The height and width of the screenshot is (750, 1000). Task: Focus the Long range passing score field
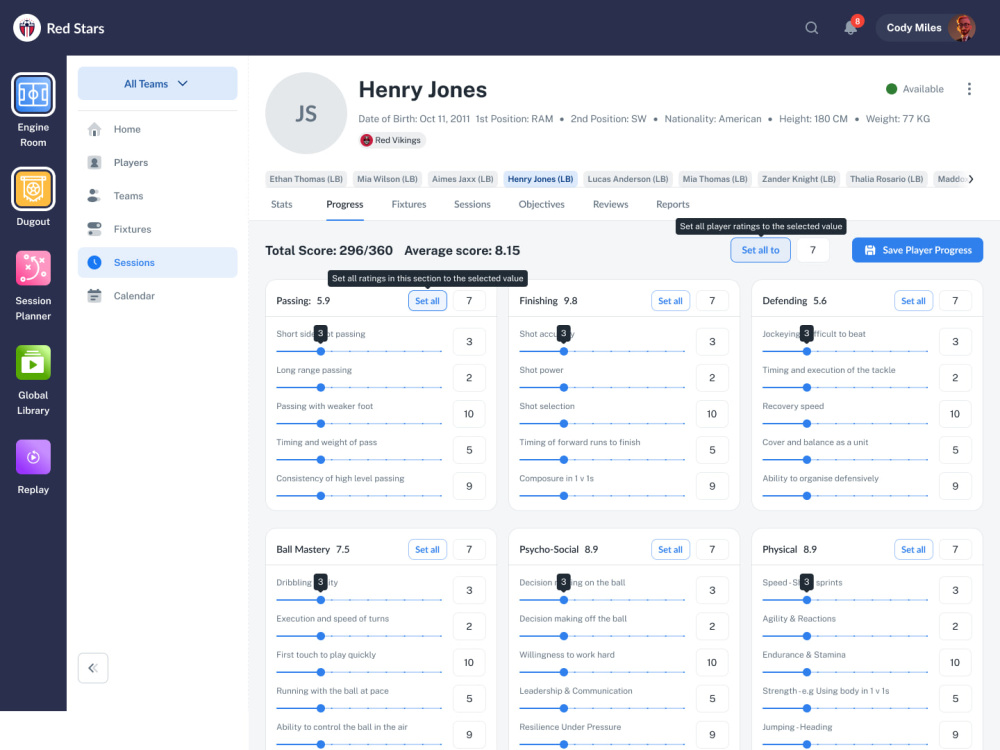pos(469,378)
